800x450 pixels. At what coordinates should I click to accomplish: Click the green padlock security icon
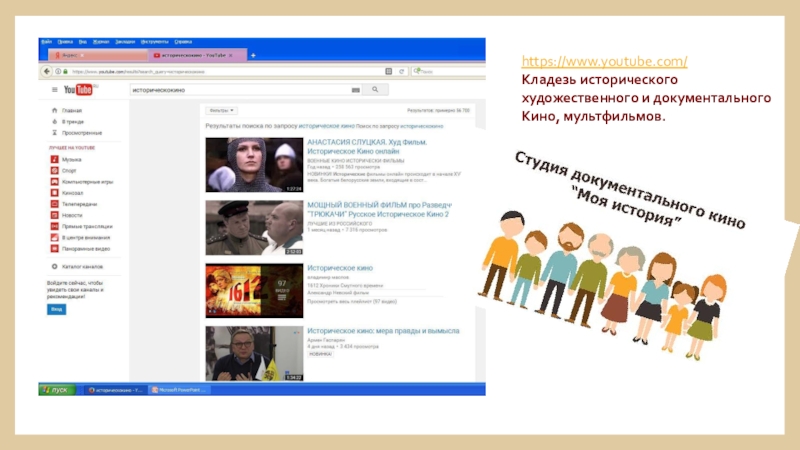click(x=65, y=71)
